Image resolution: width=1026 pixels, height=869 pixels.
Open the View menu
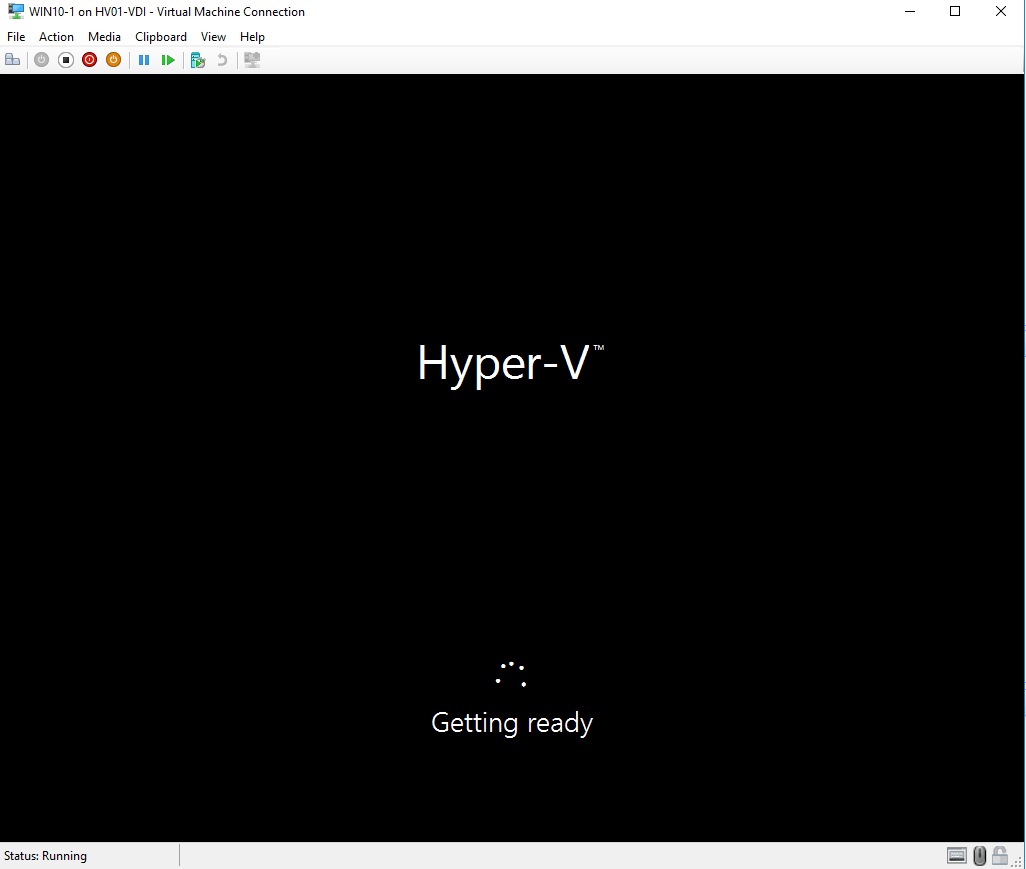pyautogui.click(x=213, y=36)
